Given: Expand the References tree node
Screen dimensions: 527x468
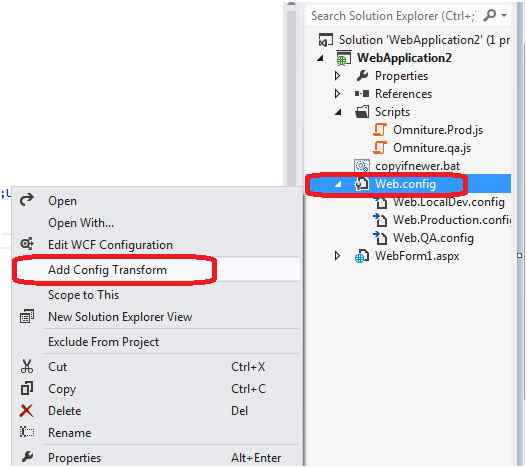Looking at the screenshot, I should (x=338, y=93).
